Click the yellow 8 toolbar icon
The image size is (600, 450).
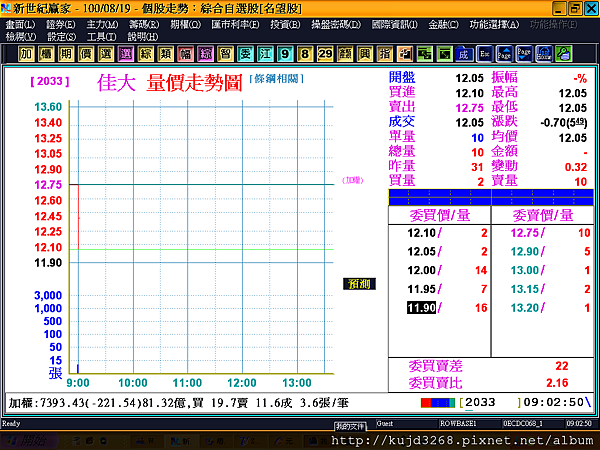coord(305,54)
